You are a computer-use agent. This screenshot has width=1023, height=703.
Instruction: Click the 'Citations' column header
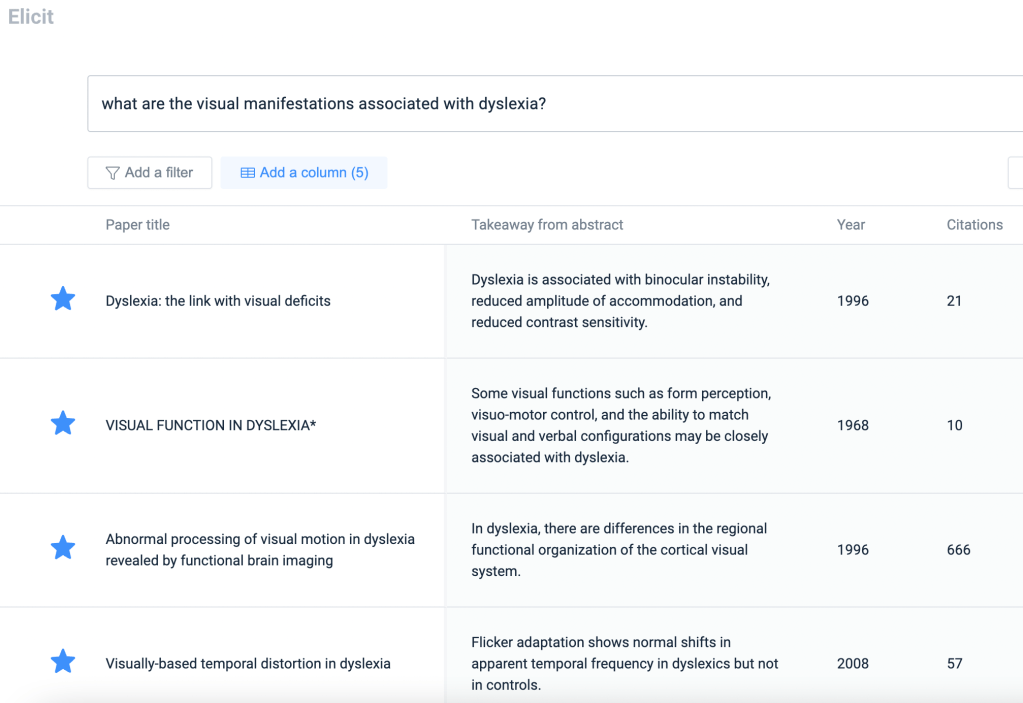tap(974, 225)
